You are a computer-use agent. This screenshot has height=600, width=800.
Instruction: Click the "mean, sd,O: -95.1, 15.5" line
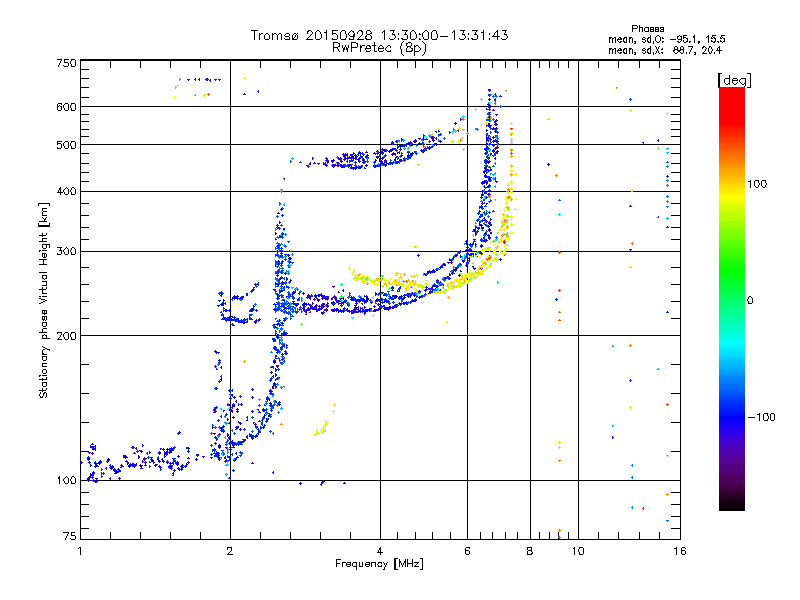point(667,39)
